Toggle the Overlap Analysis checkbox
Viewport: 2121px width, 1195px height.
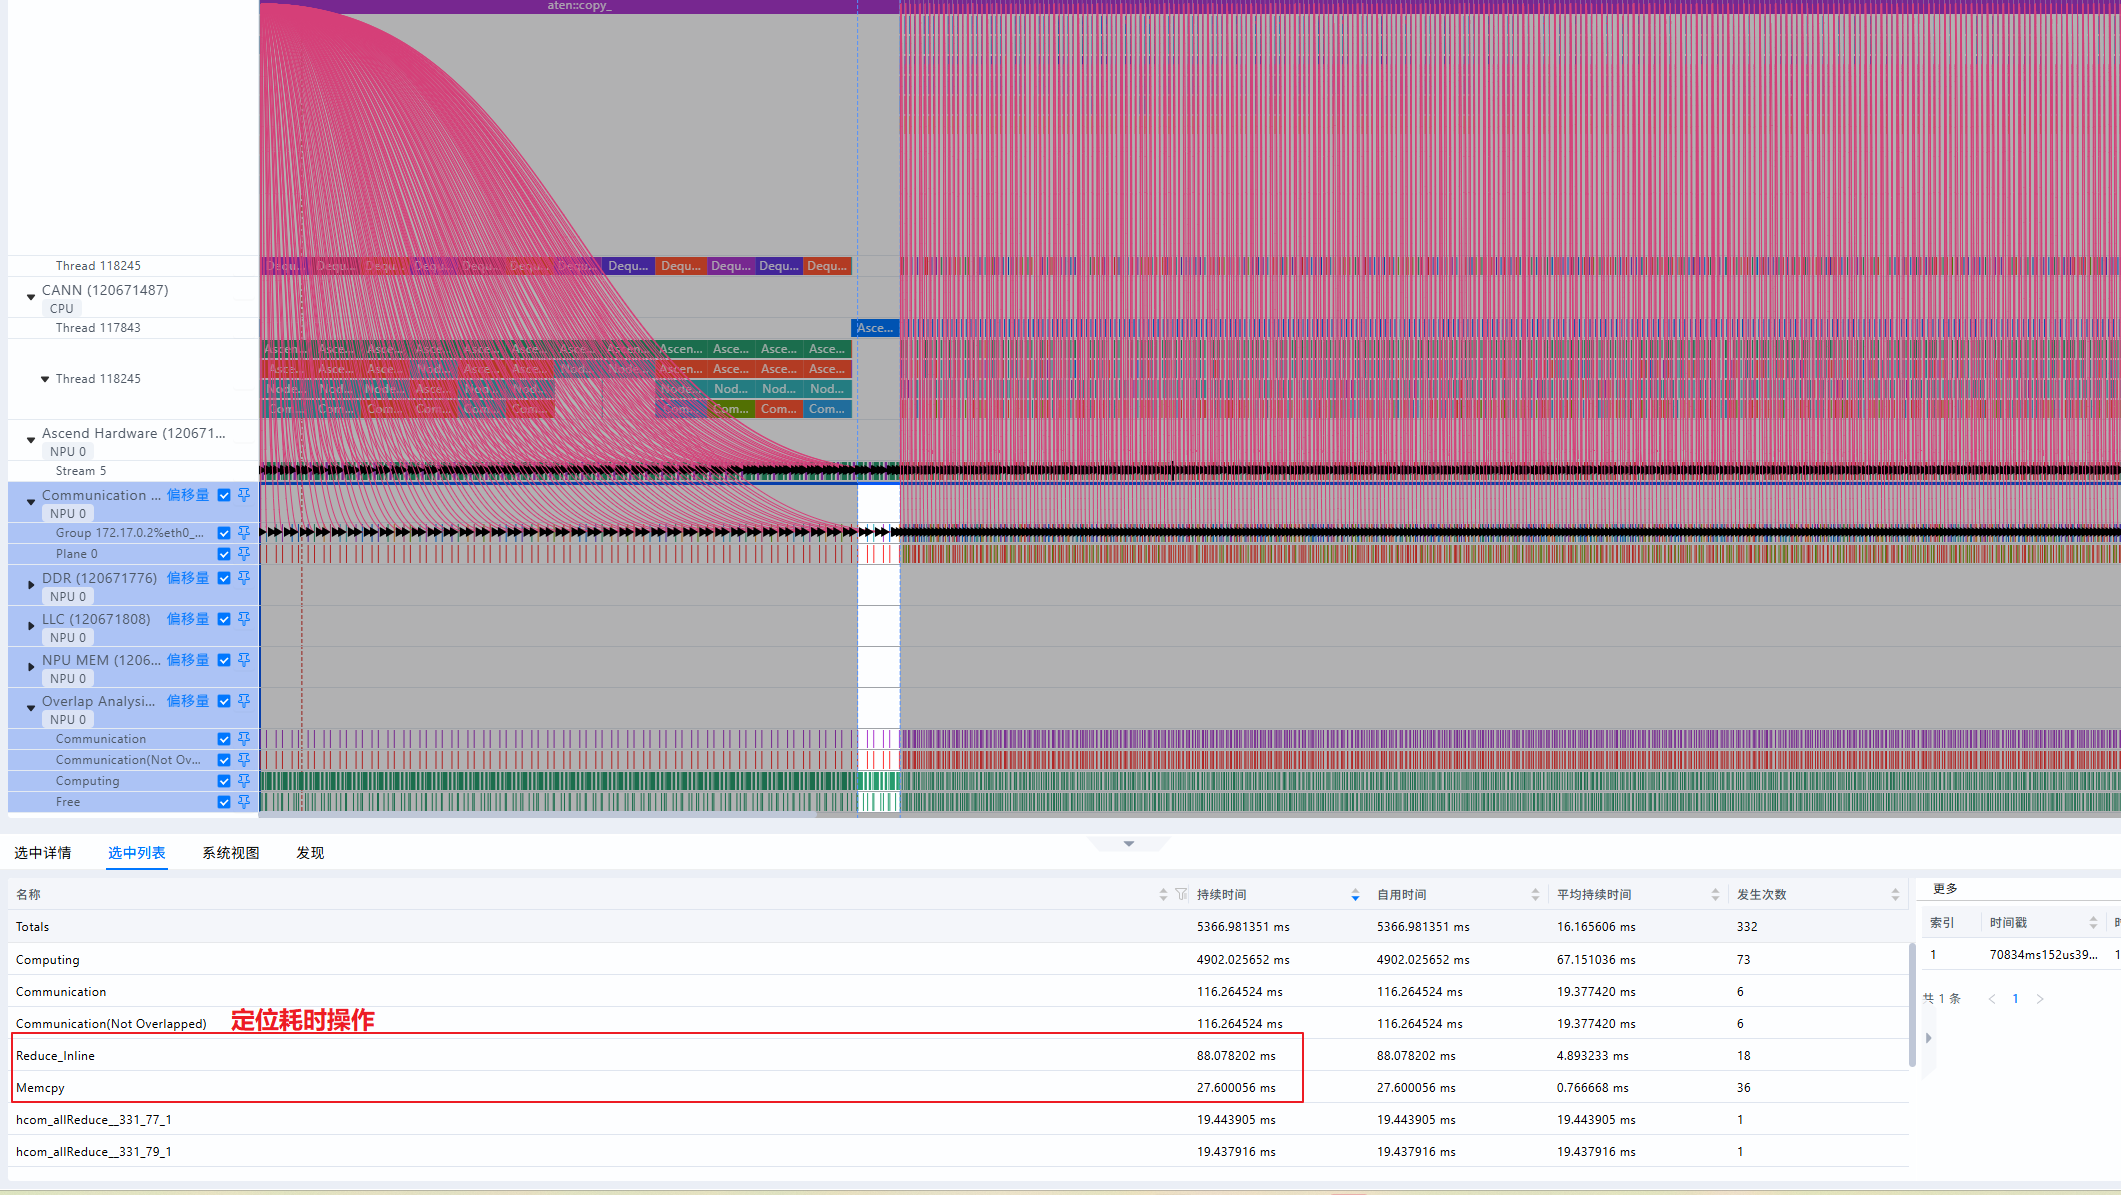coord(224,701)
